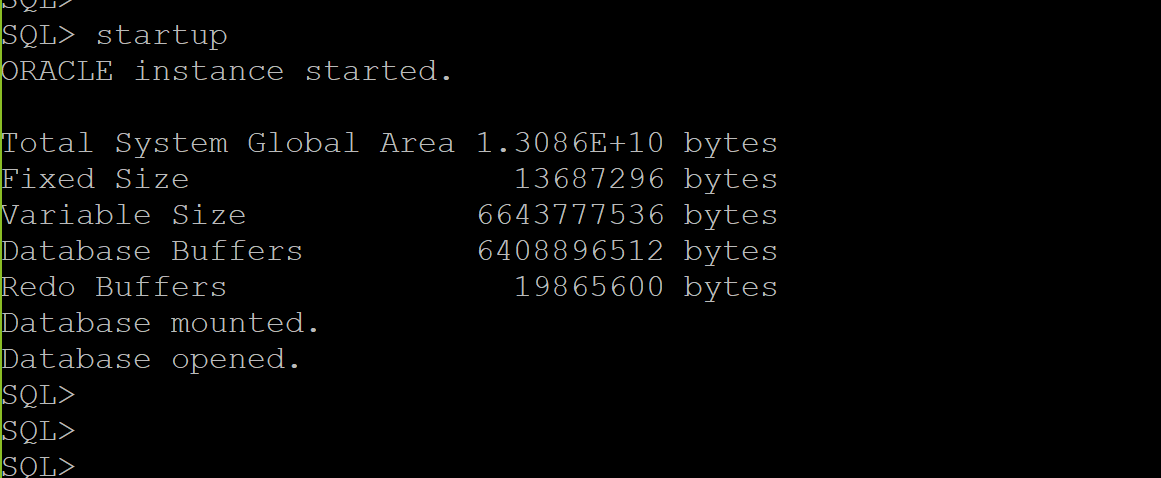Click the Fixed Size value 13687296
The width and height of the screenshot is (1161, 478).
[x=589, y=179]
